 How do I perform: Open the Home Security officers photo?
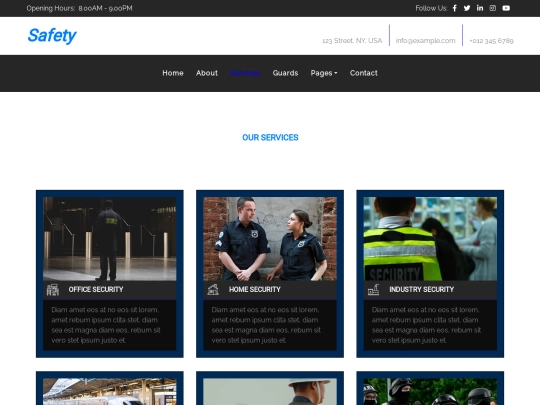[x=270, y=239]
